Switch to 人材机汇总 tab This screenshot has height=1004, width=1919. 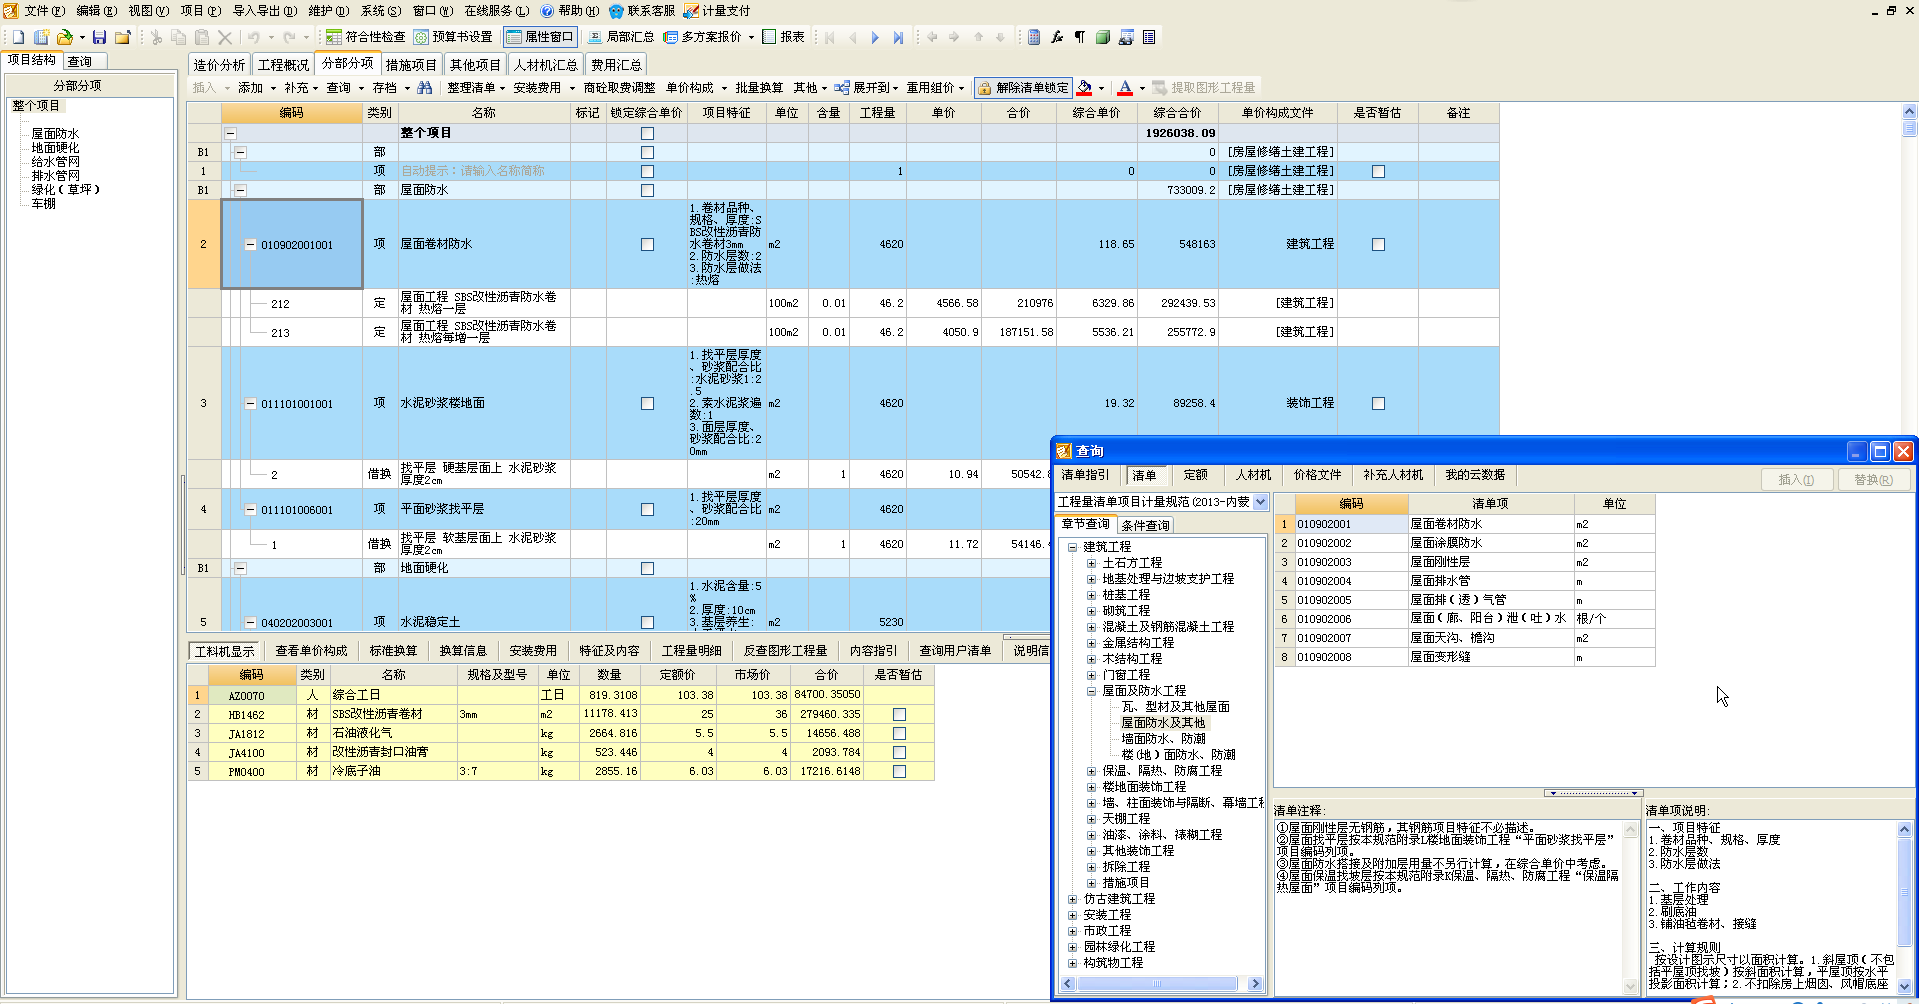[x=546, y=65]
